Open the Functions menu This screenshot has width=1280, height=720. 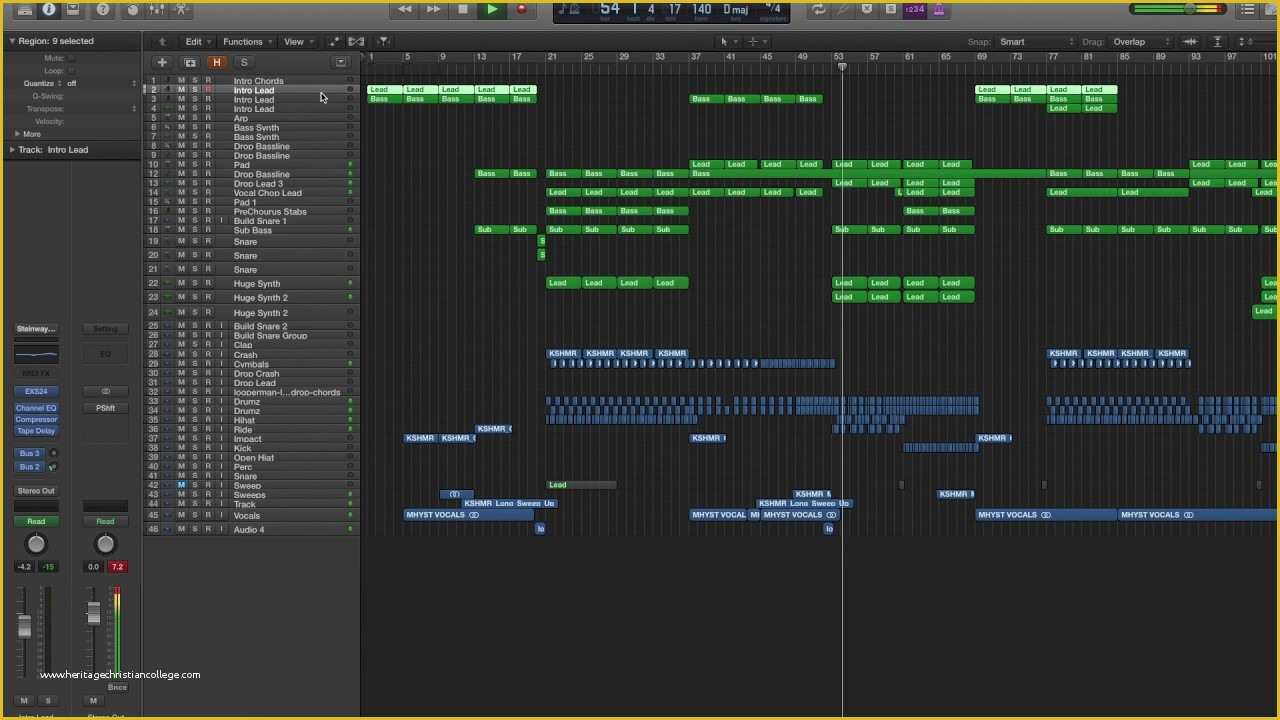(x=247, y=42)
